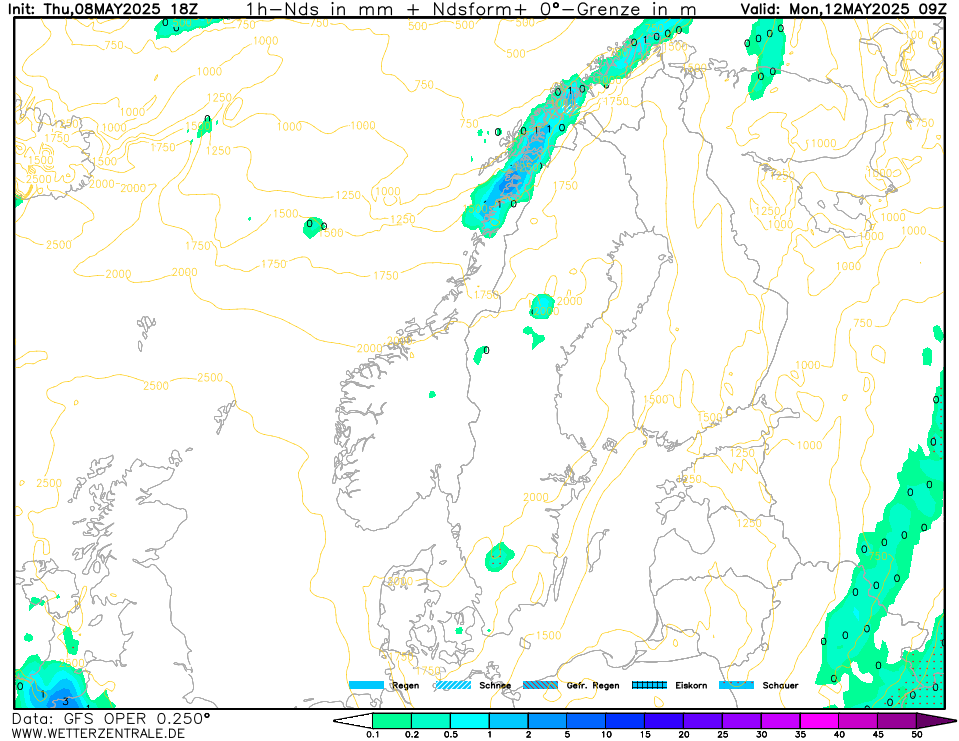Screen dimensions: 959x741
Task: Click the Schauer legend swatch
Action: (x=736, y=685)
